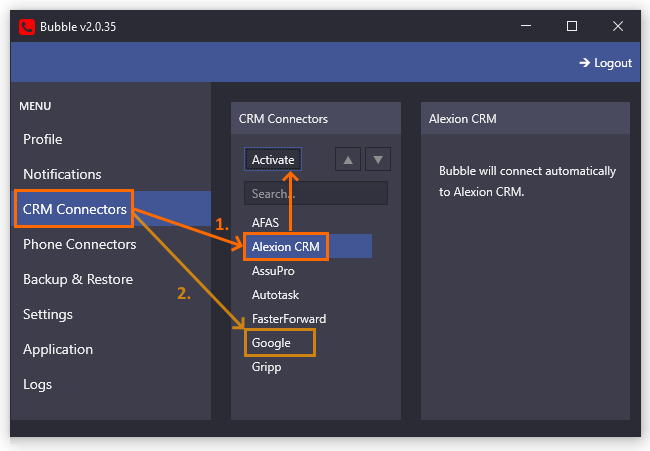Maximize the Bubble window

[572, 26]
